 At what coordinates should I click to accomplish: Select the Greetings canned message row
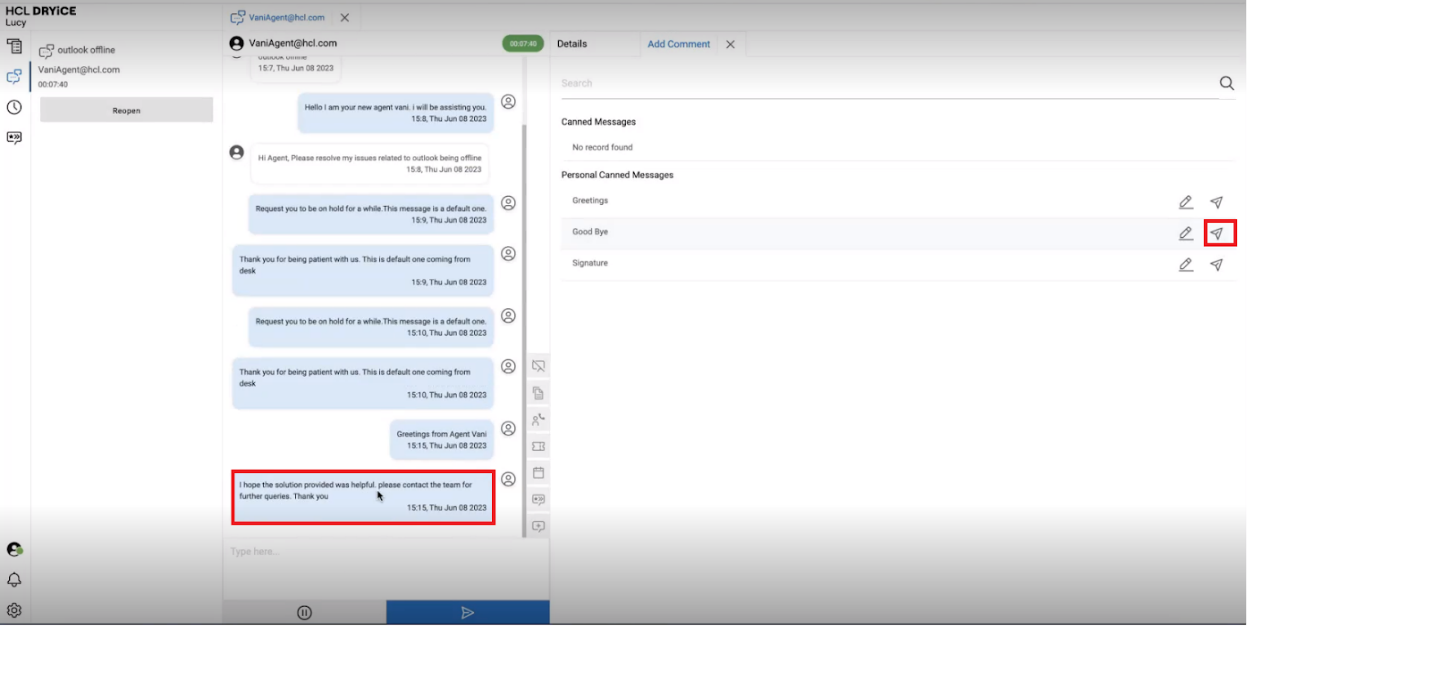pyautogui.click(x=898, y=202)
